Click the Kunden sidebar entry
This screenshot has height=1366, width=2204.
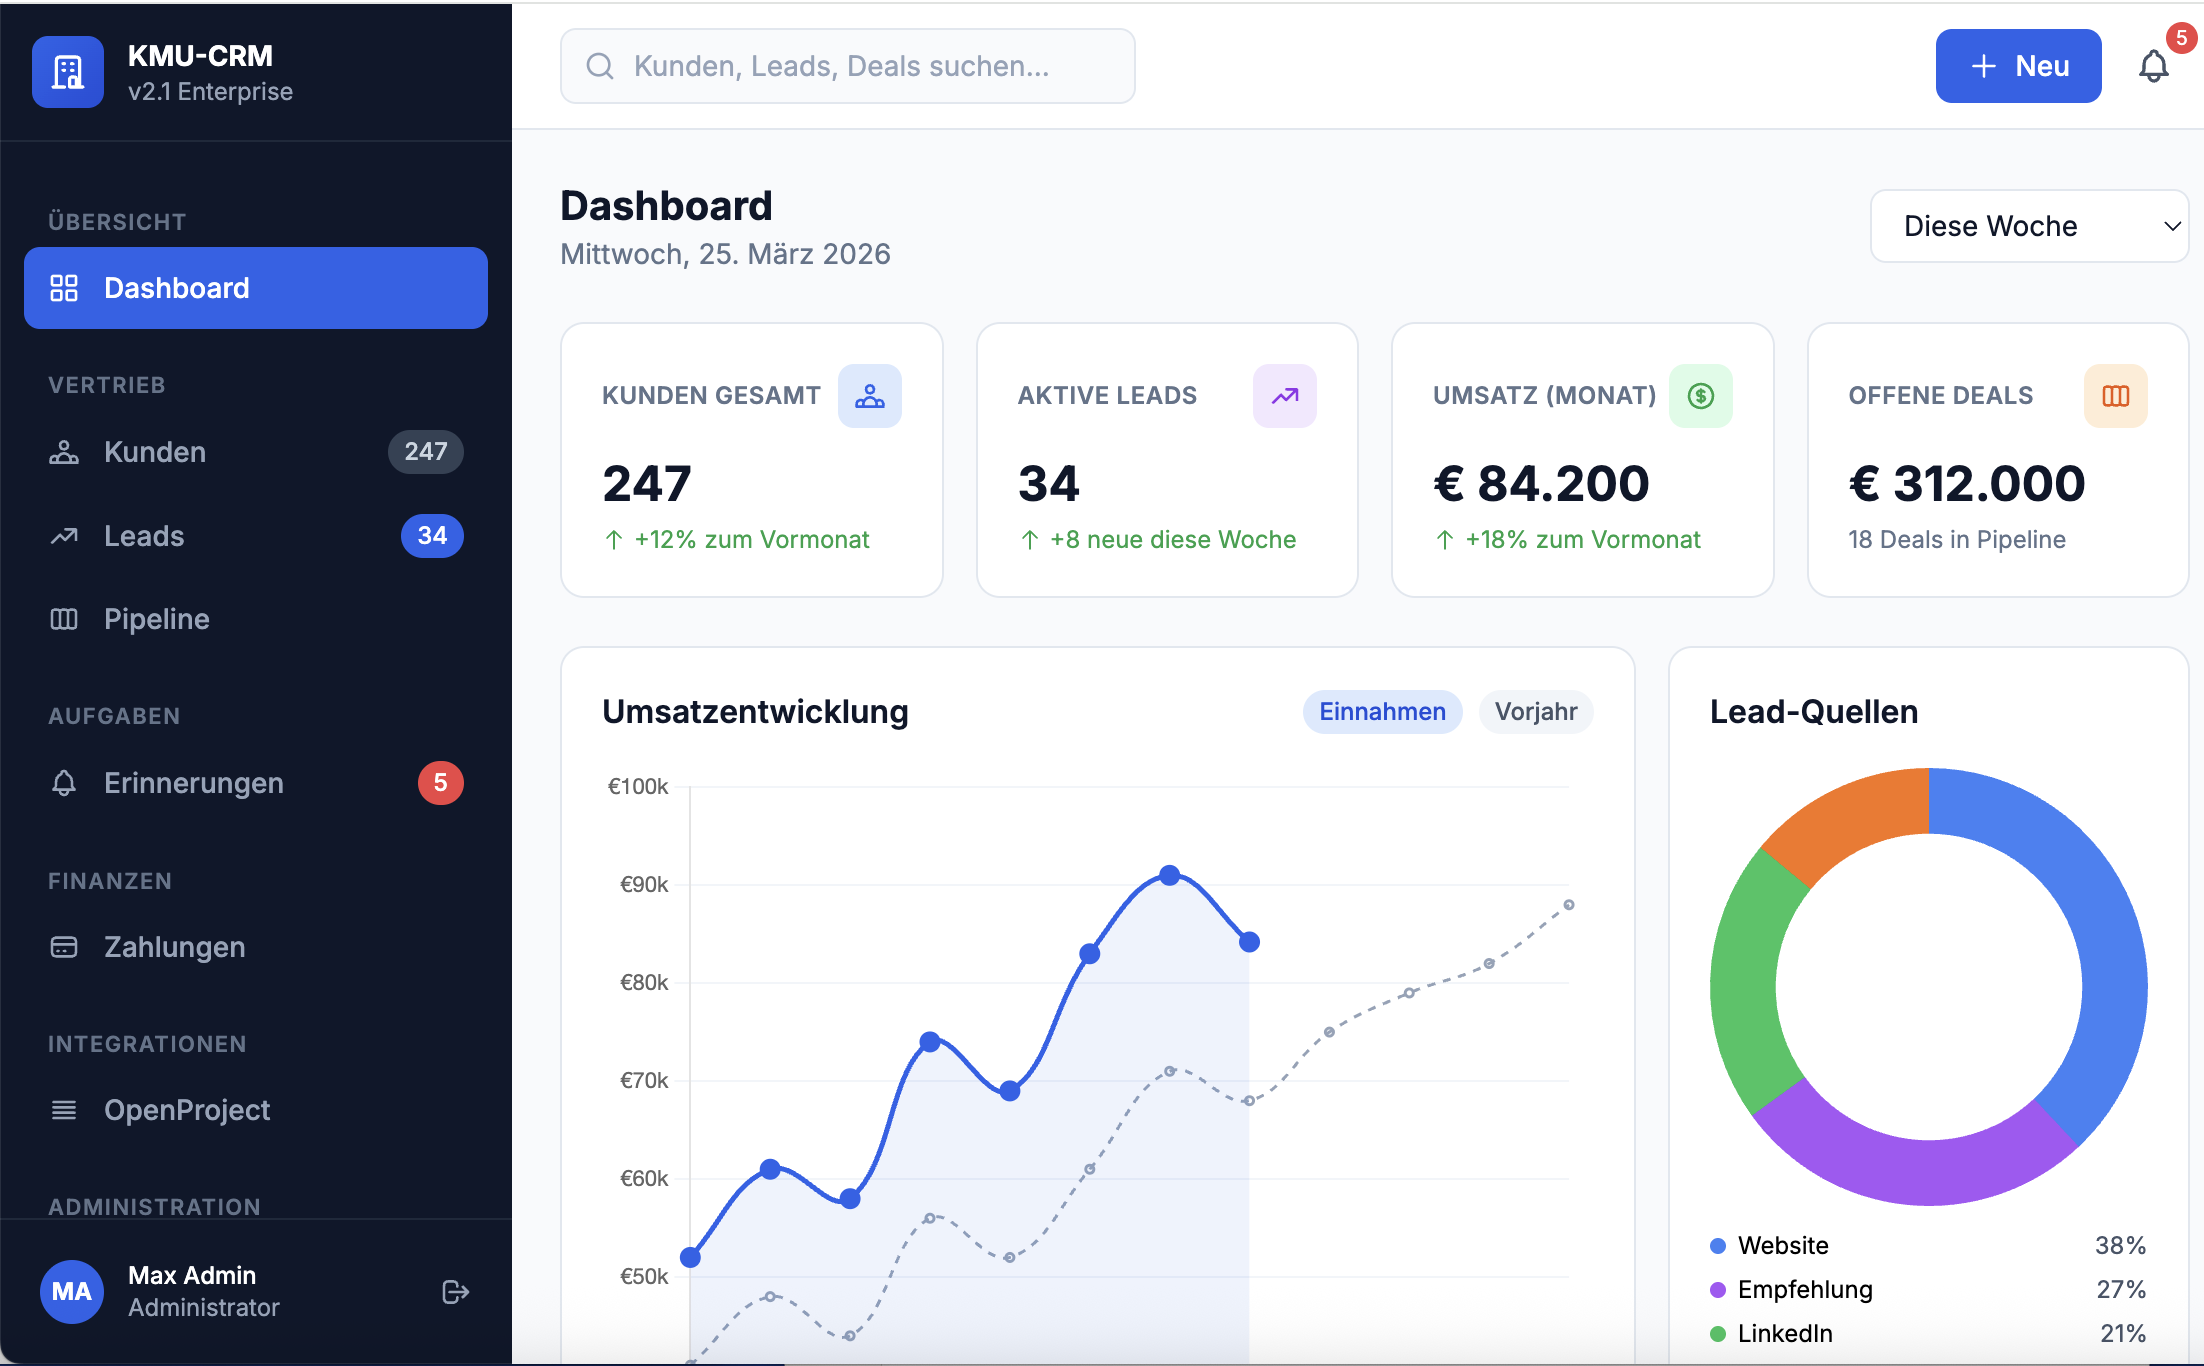(x=155, y=452)
